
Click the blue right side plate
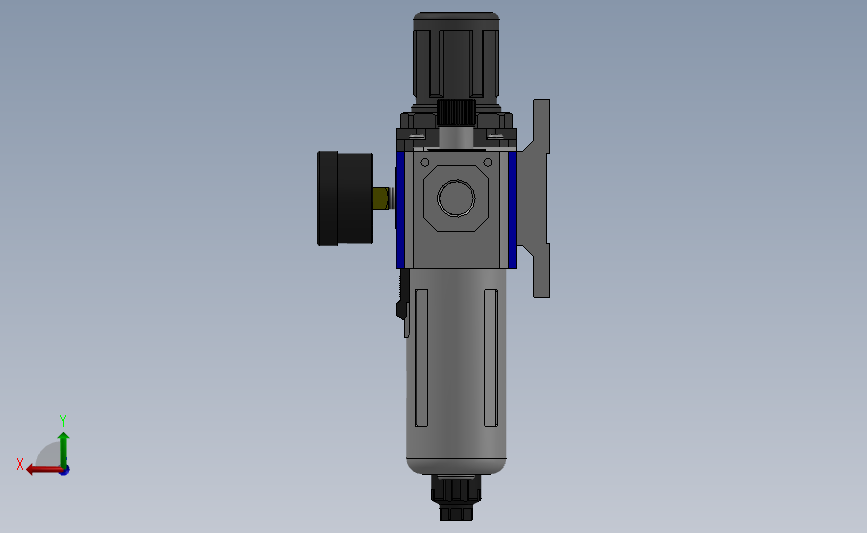513,210
